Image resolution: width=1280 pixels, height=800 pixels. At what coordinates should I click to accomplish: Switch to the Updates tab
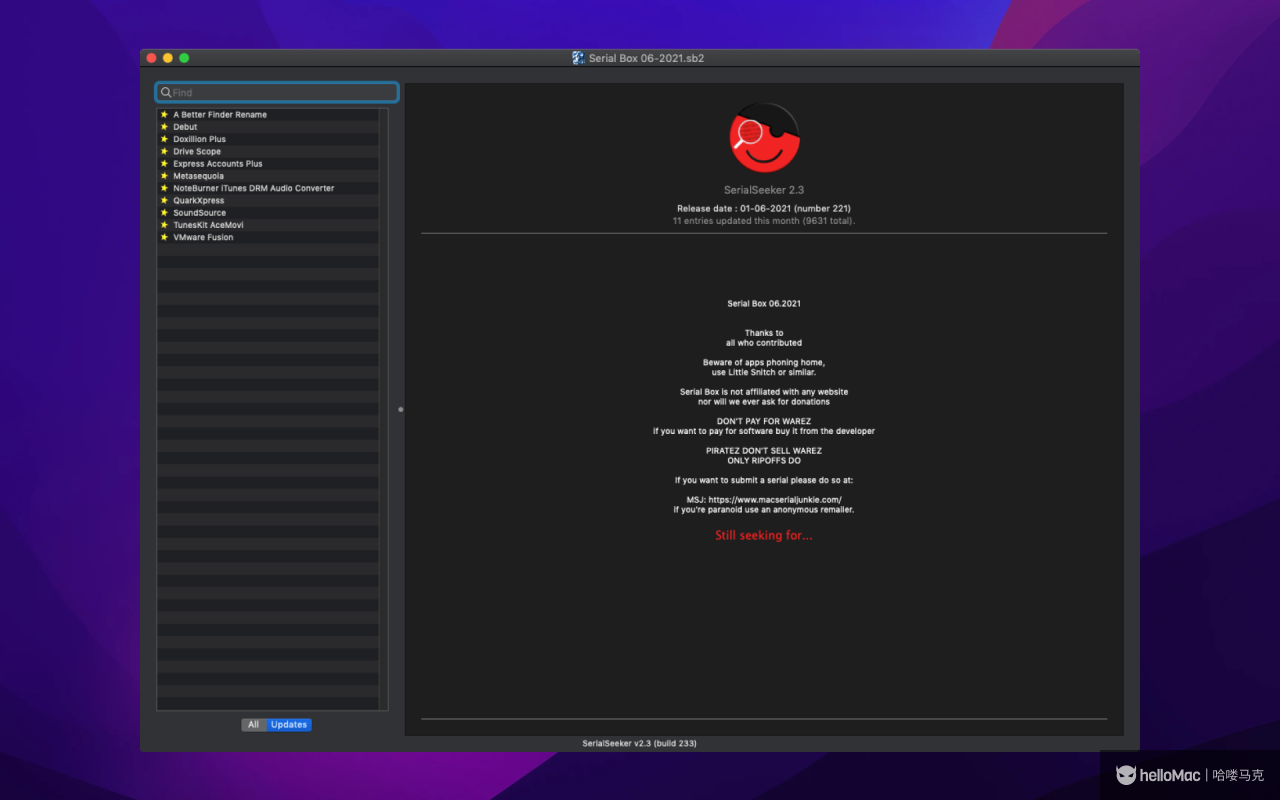(289, 725)
